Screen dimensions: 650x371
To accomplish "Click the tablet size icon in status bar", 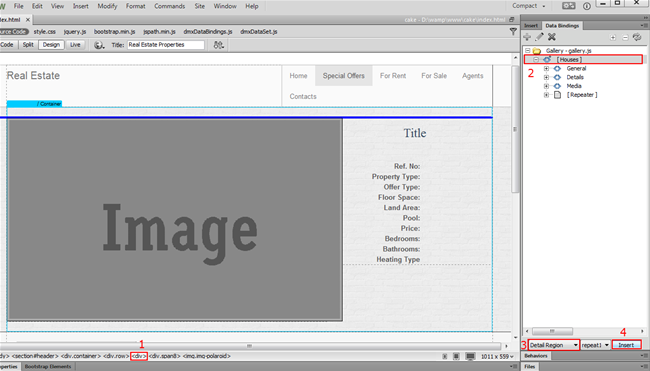I will click(456, 356).
